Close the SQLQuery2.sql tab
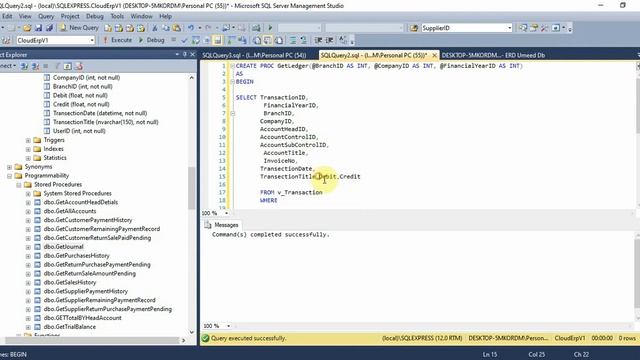The width and height of the screenshot is (640, 360). coord(434,55)
